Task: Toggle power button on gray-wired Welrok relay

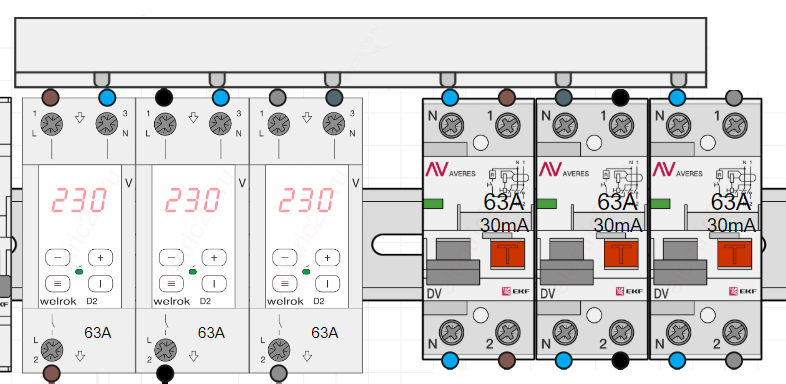Action: (x=328, y=283)
